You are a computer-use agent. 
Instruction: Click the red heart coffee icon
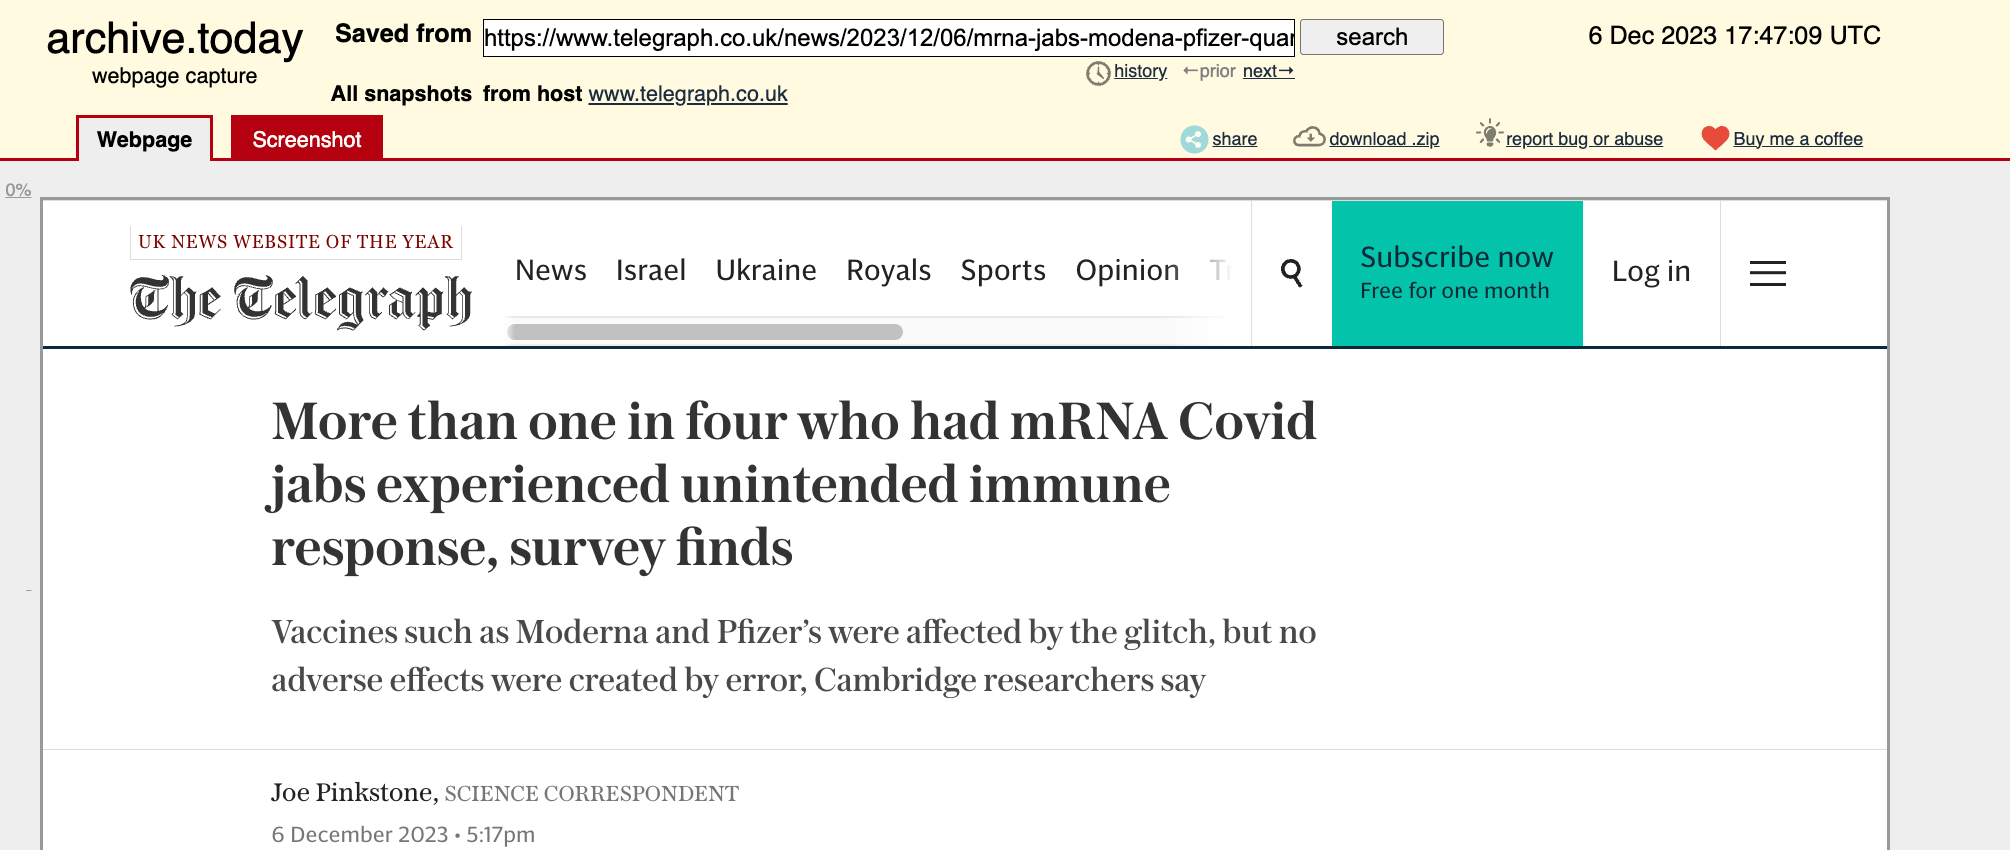coord(1714,137)
